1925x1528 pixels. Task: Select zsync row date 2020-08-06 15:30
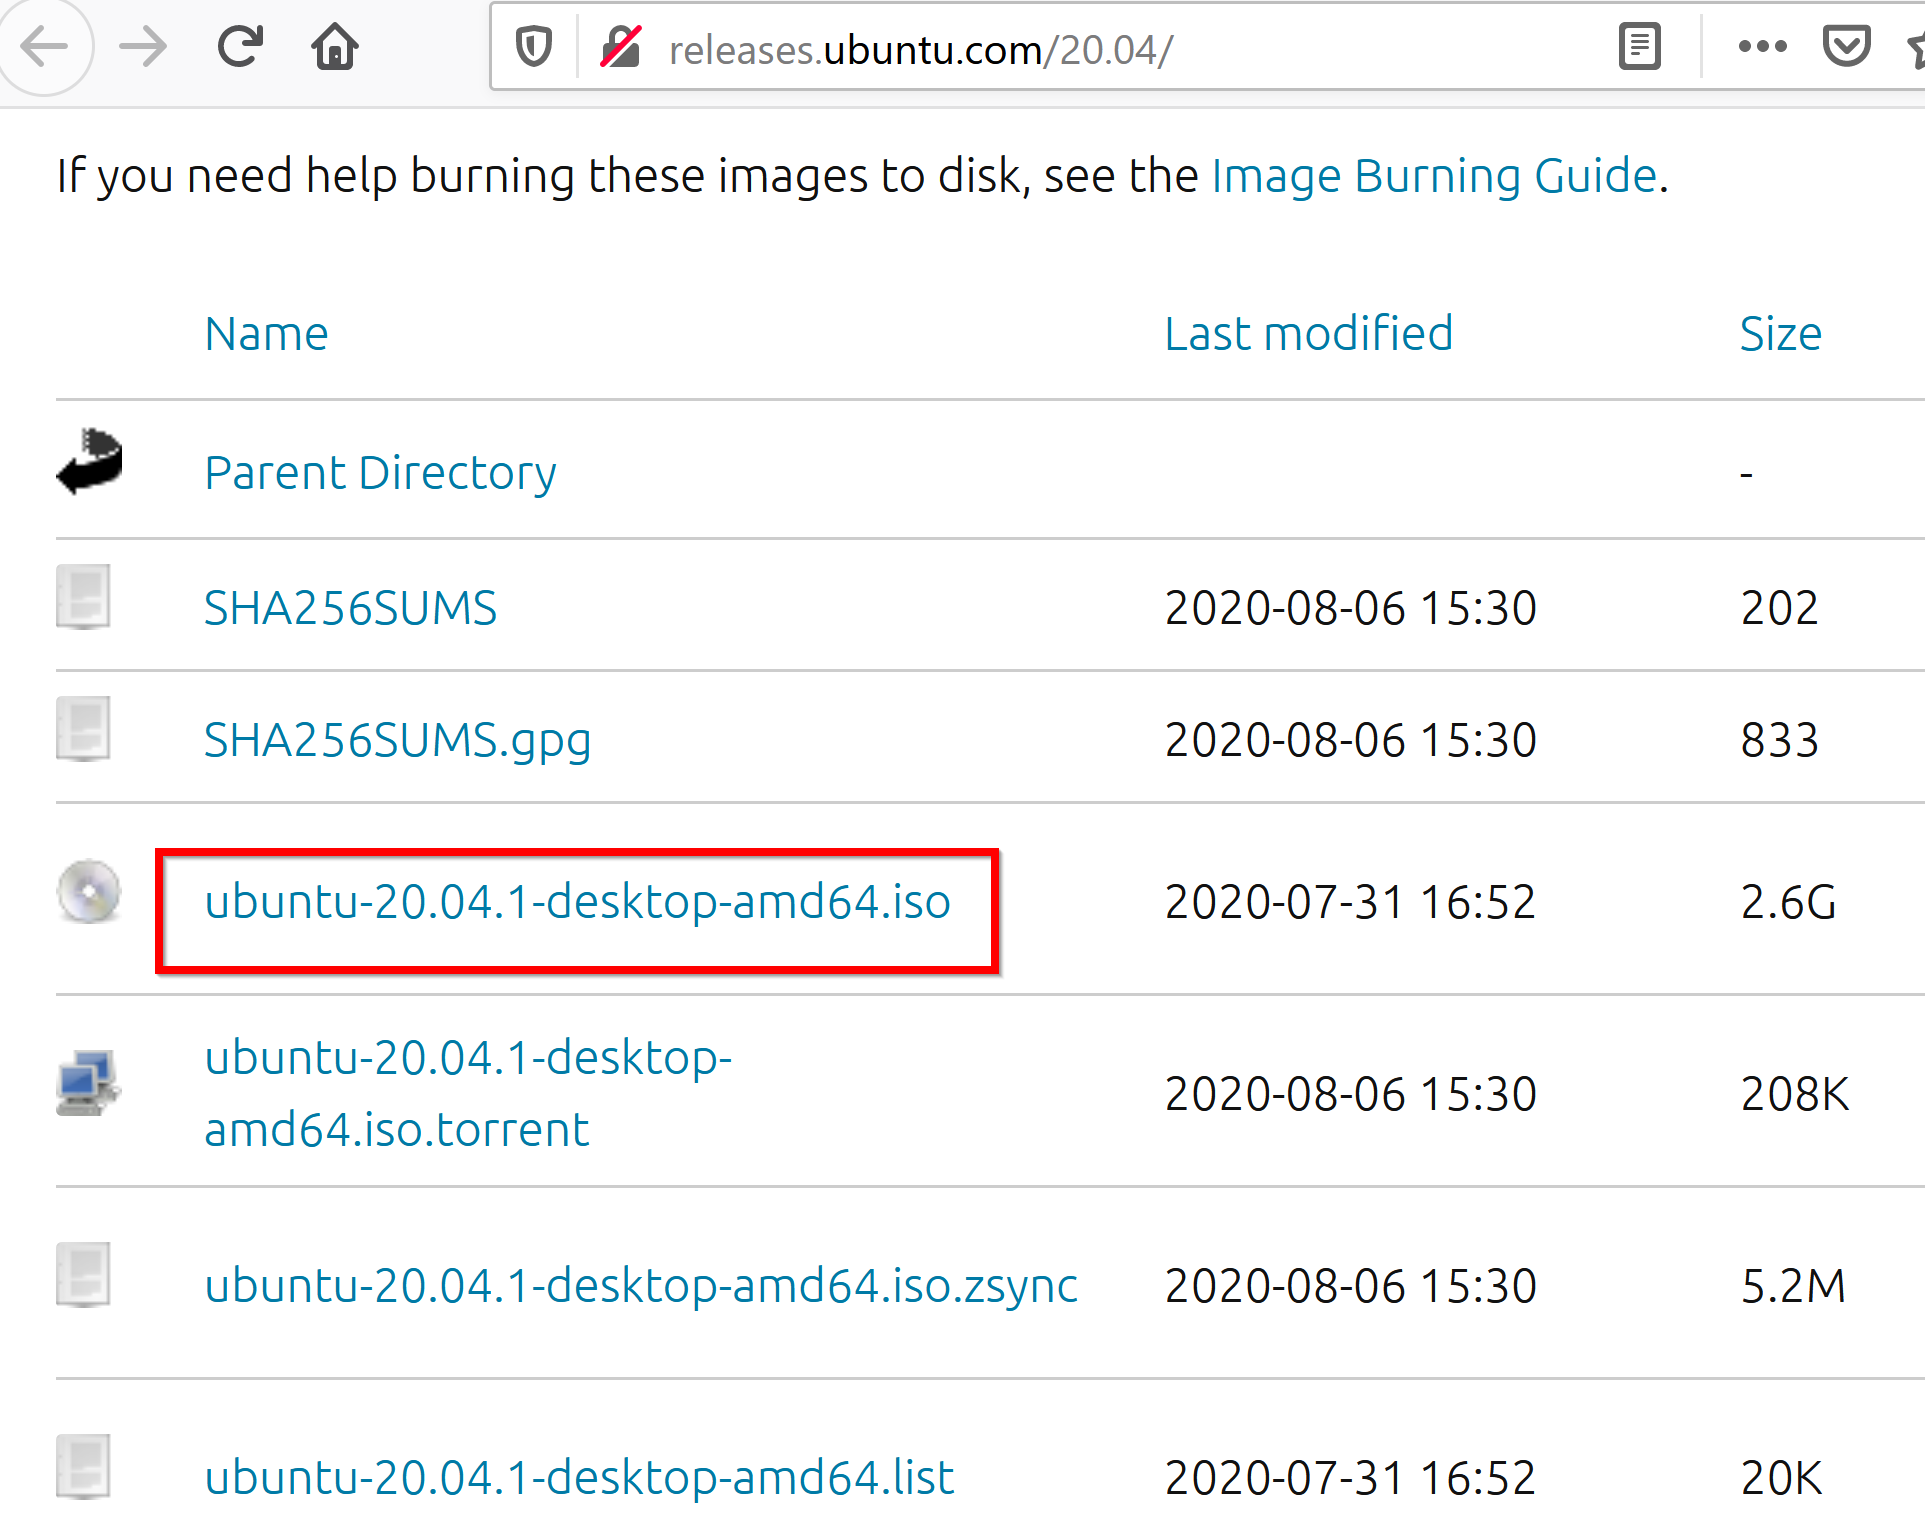(x=1350, y=1286)
